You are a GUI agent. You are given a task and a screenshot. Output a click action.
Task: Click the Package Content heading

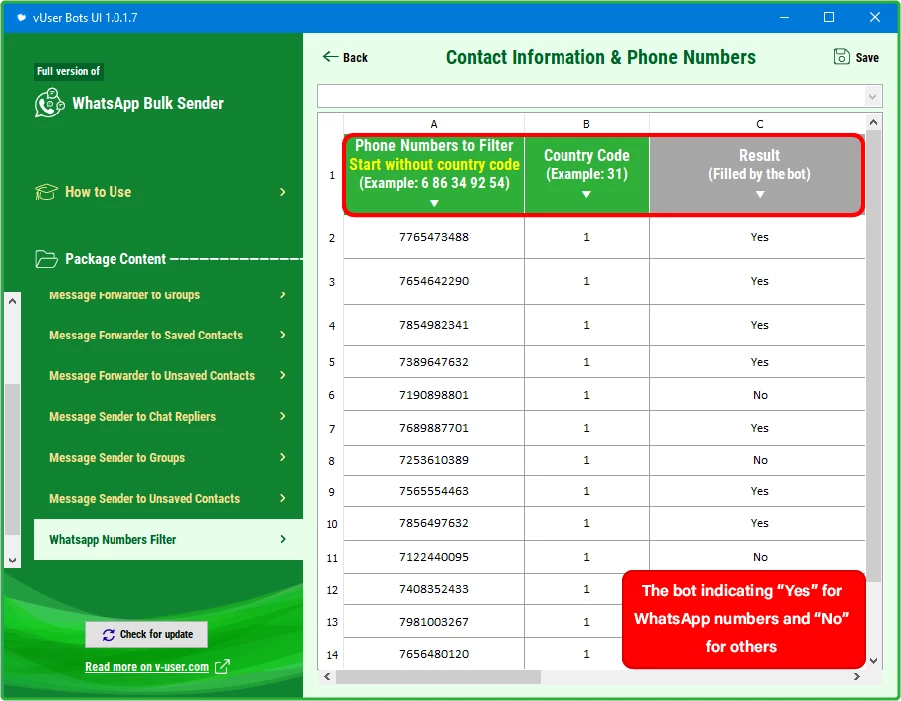pos(115,259)
